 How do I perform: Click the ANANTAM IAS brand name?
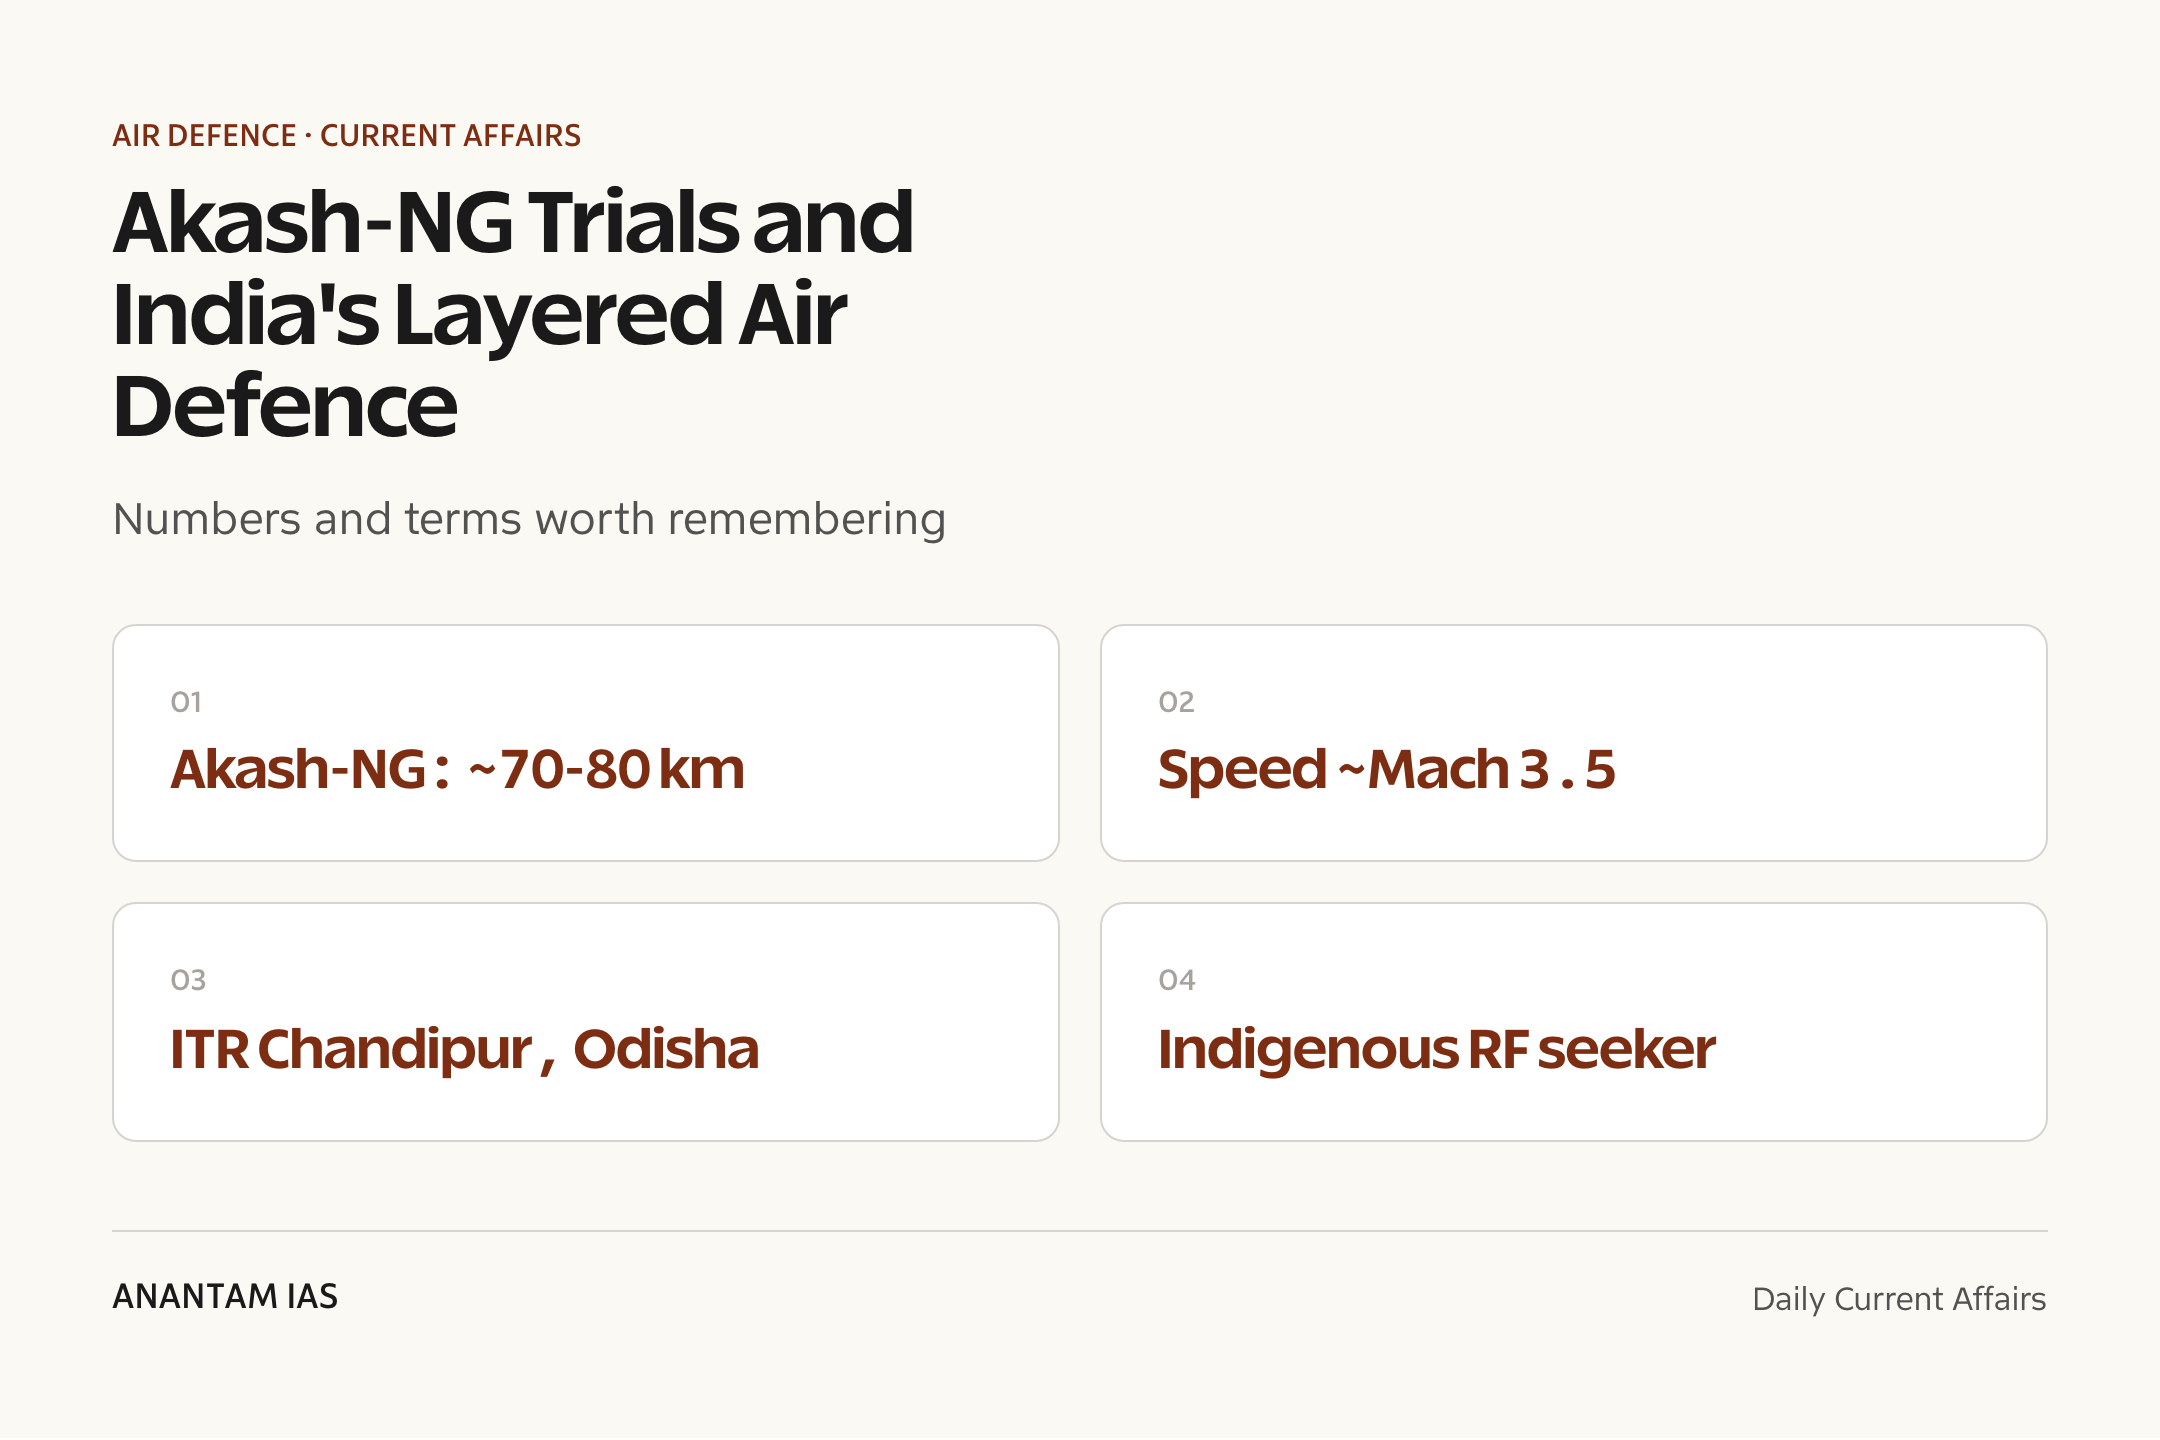click(225, 1297)
